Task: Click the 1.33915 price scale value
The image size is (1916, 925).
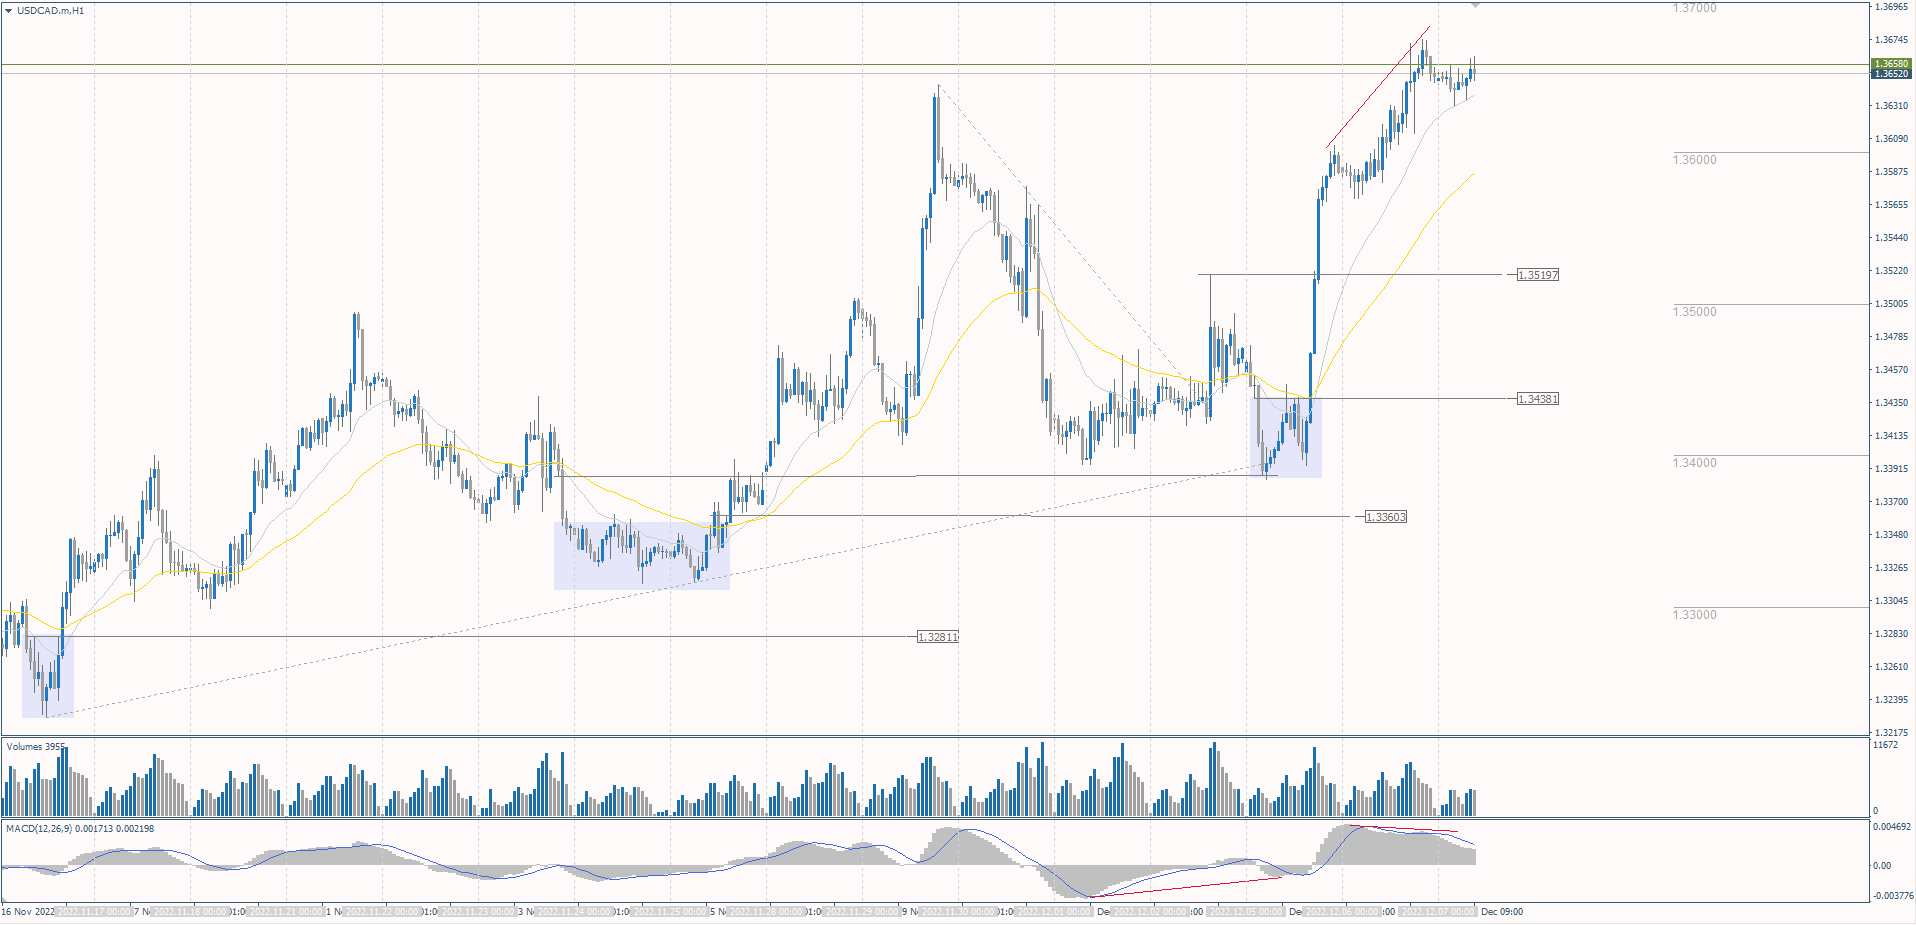Action: (x=1891, y=469)
